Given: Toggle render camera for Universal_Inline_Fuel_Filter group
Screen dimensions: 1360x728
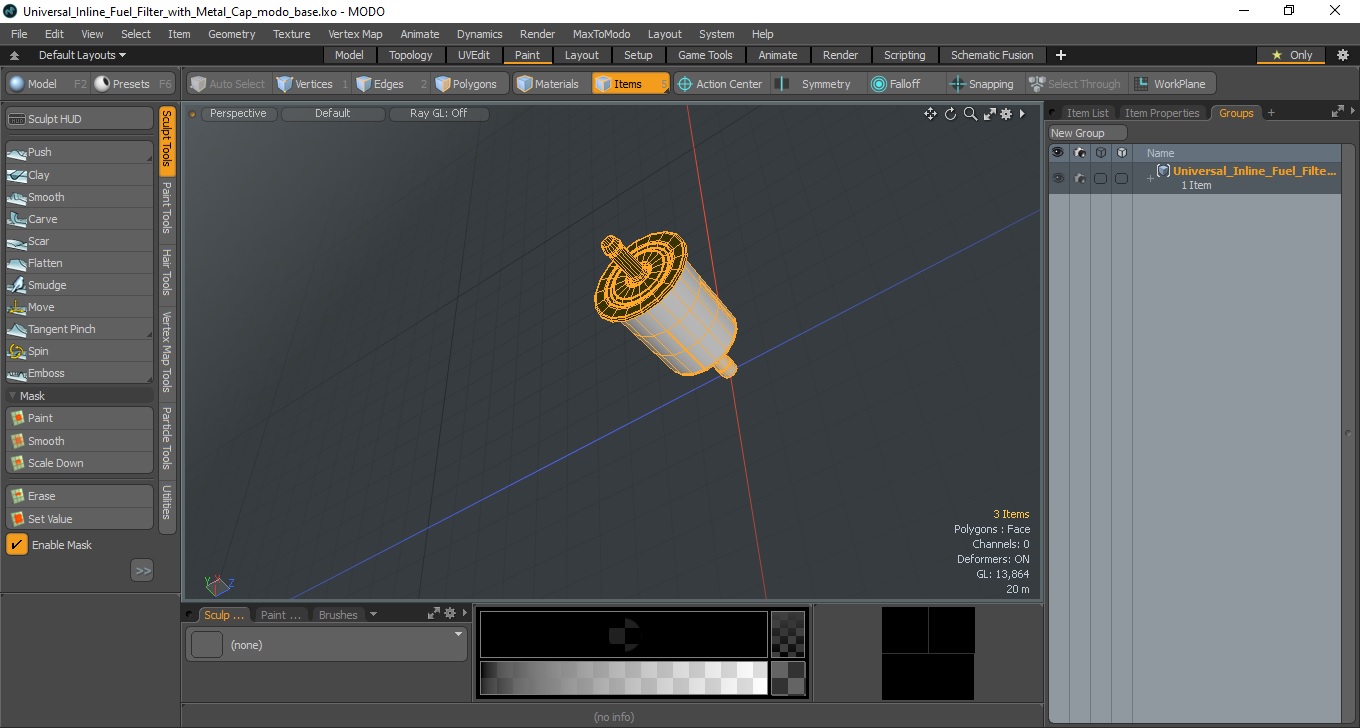Looking at the screenshot, I should 1079,178.
